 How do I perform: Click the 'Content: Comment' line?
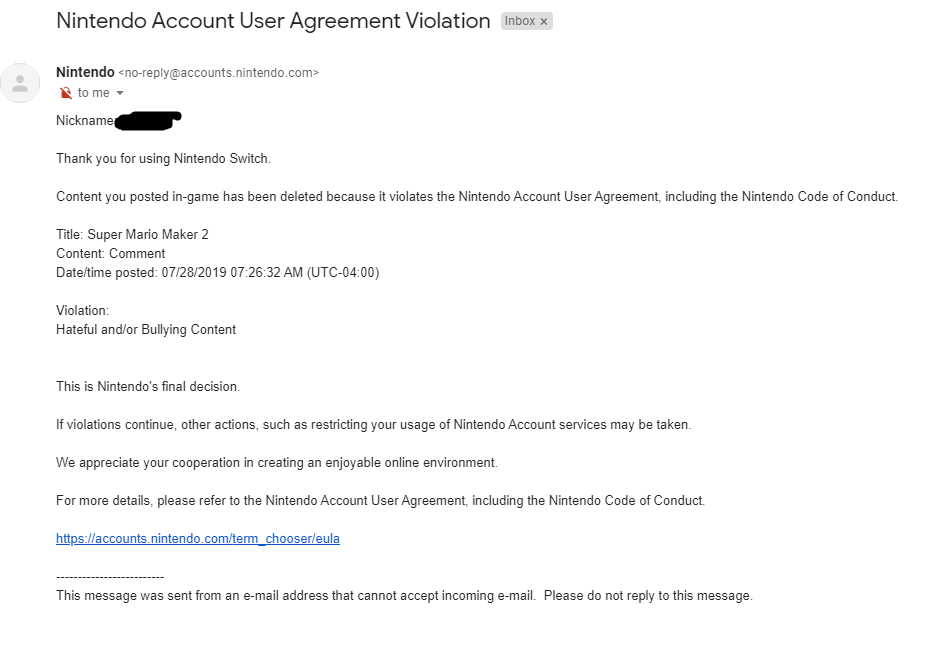111,253
